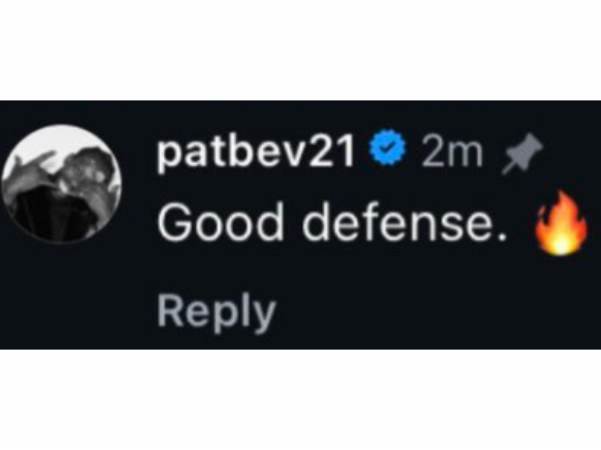Click the fire emoji after the comment
The image size is (601, 450).
(561, 223)
